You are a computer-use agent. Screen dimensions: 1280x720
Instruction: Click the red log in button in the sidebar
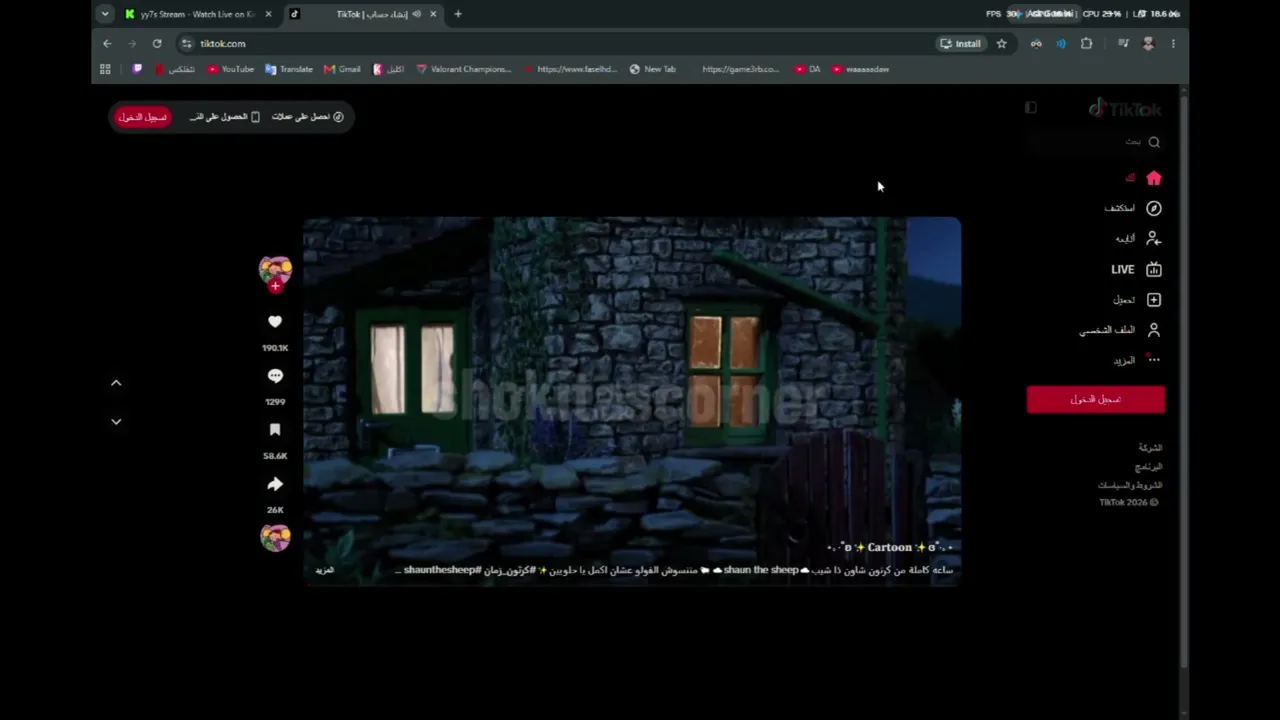point(1096,399)
